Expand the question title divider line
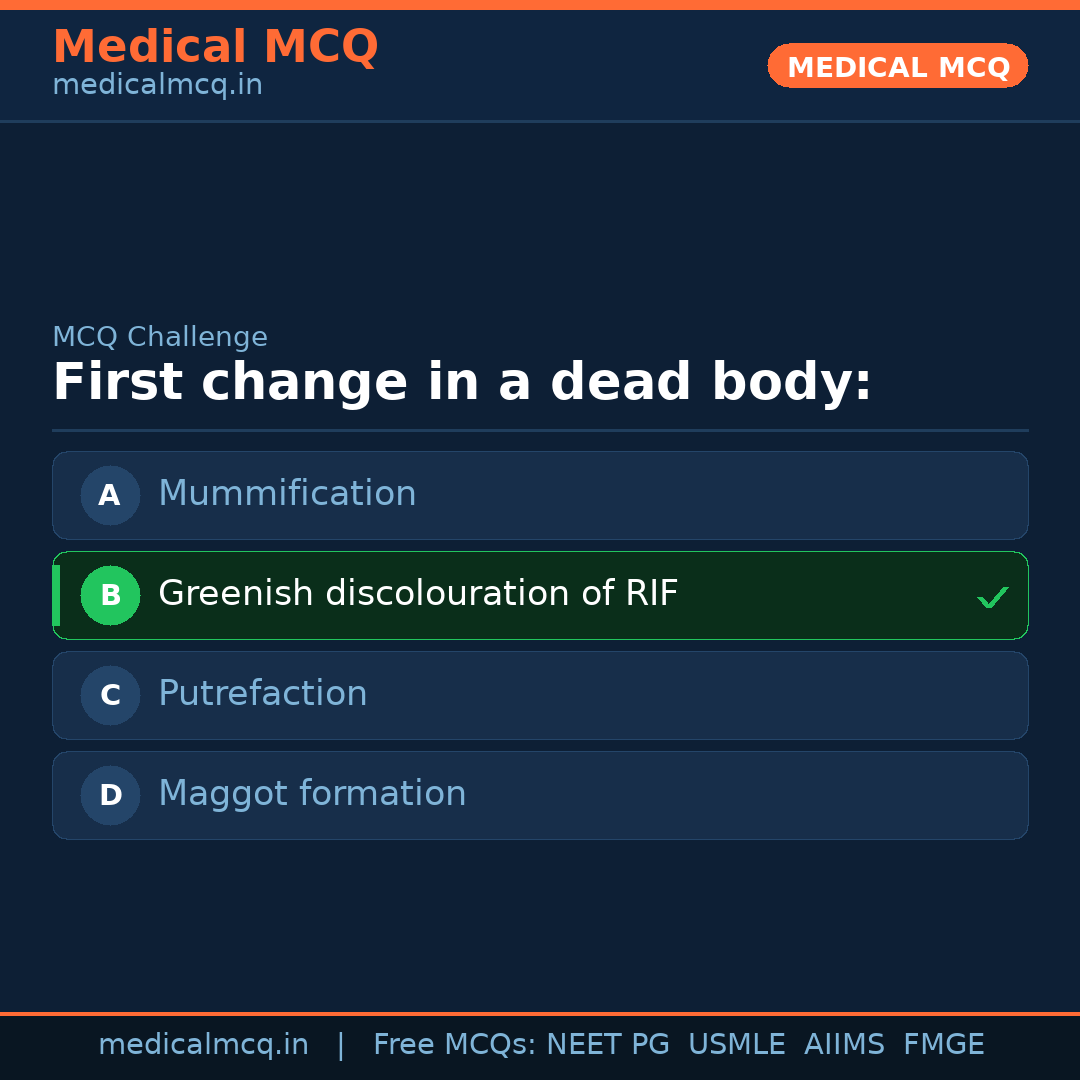The width and height of the screenshot is (1080, 1080). [540, 430]
